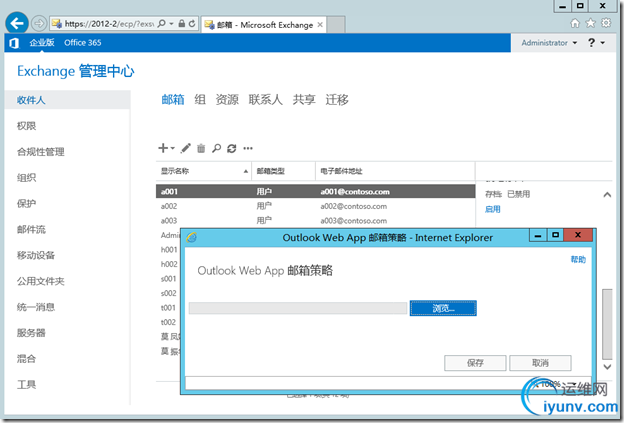Click the 电子邮件地址 column header
624x423 pixels.
(x=395, y=171)
